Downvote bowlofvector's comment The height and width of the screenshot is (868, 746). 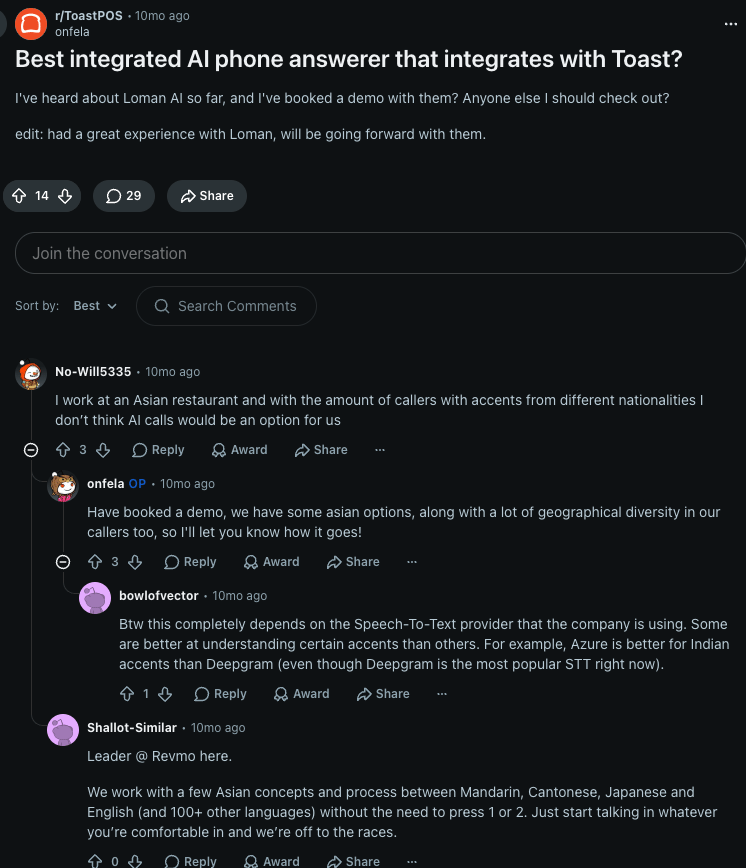click(x=165, y=694)
